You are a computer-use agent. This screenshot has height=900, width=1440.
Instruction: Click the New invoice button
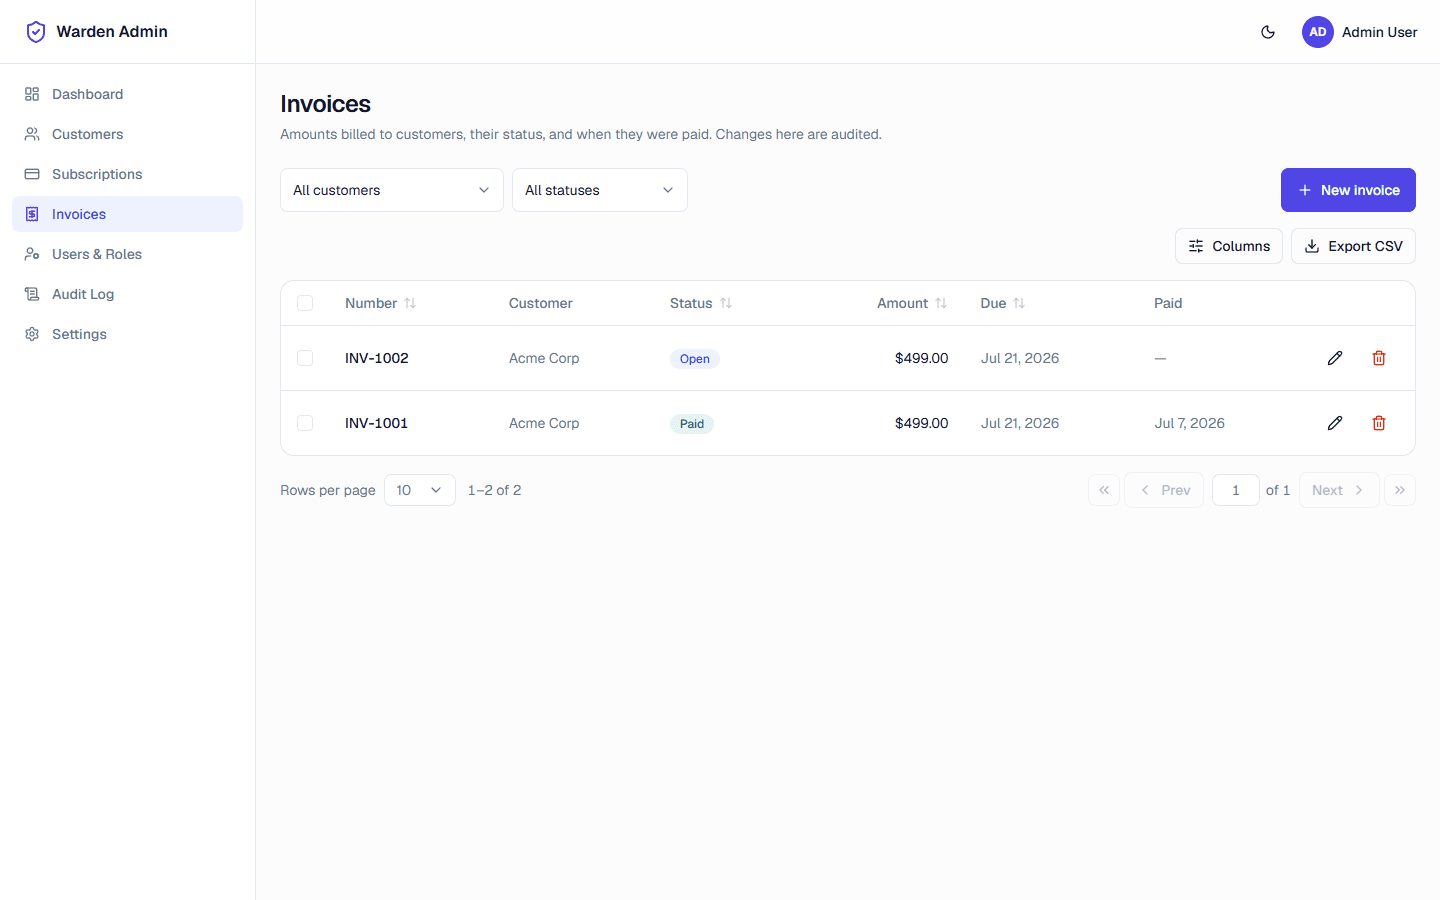tap(1348, 190)
